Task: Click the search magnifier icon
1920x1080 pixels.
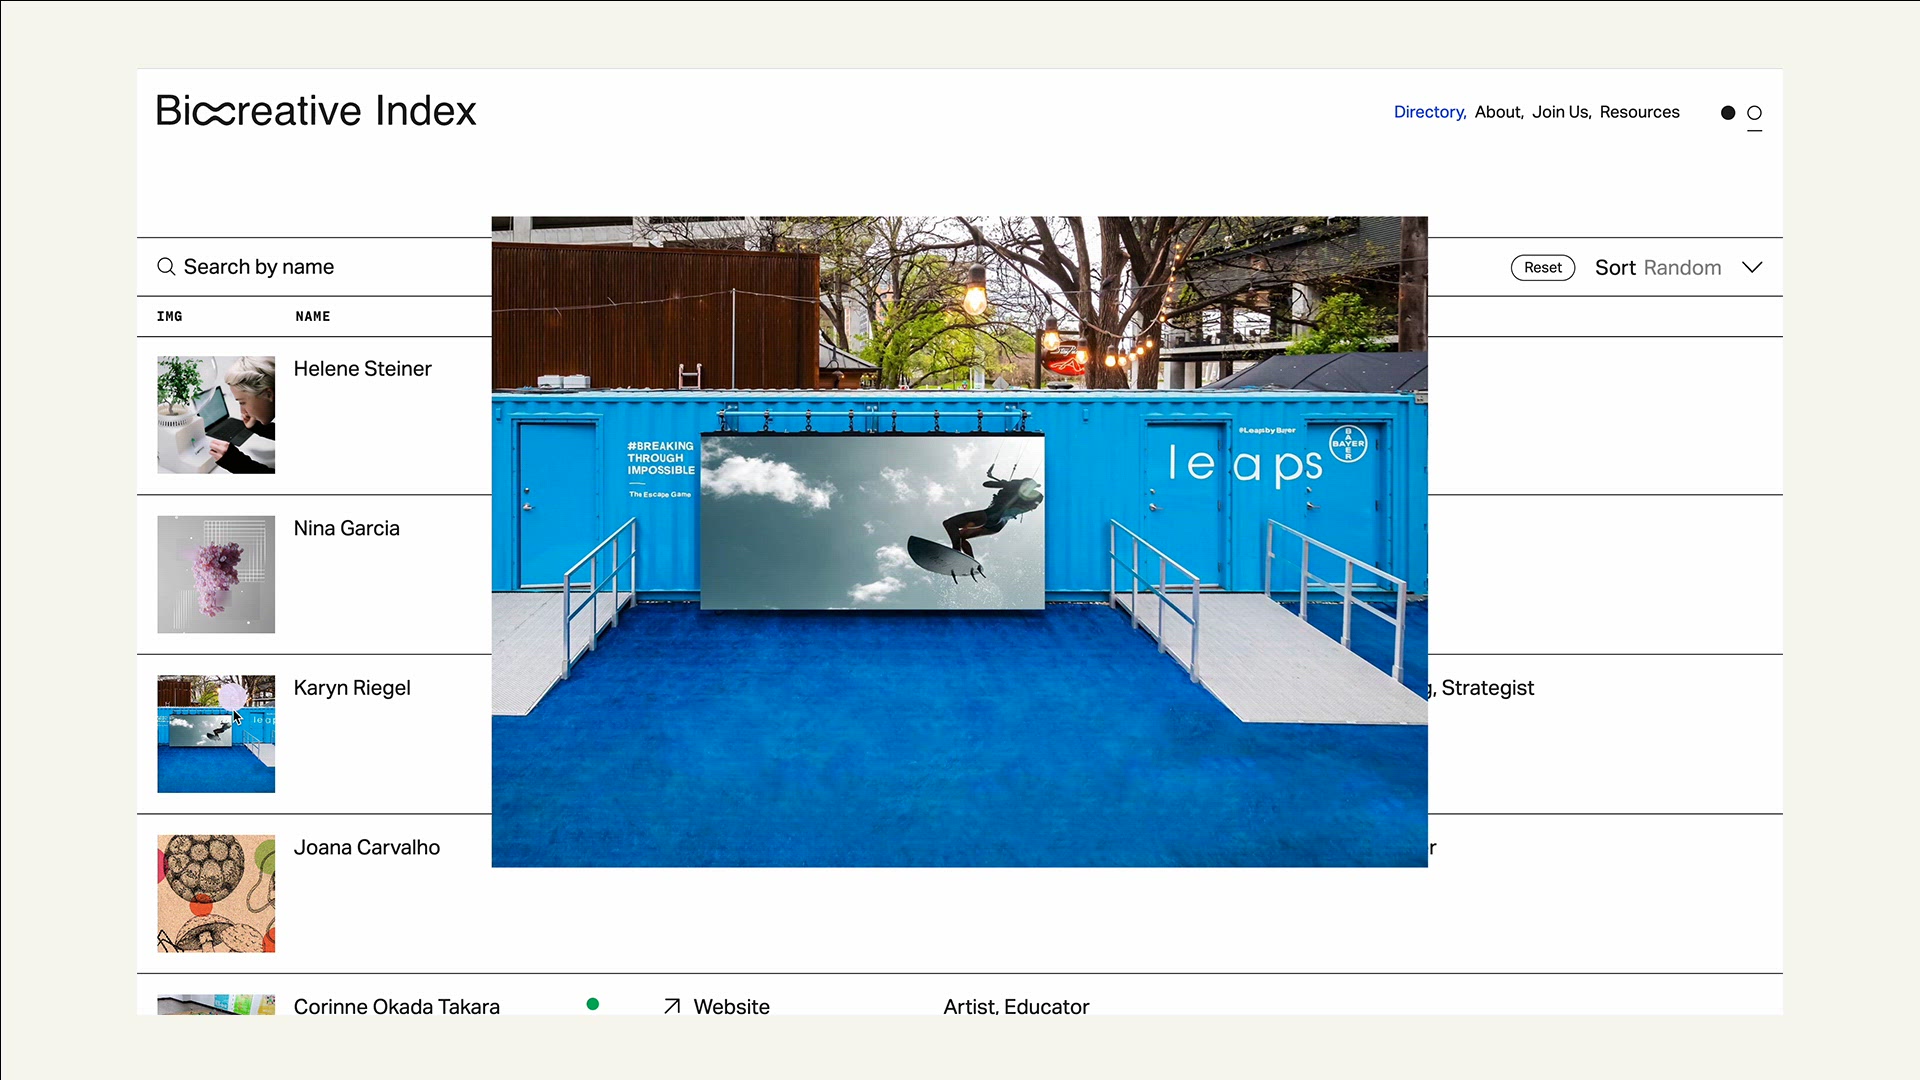Action: pos(166,267)
